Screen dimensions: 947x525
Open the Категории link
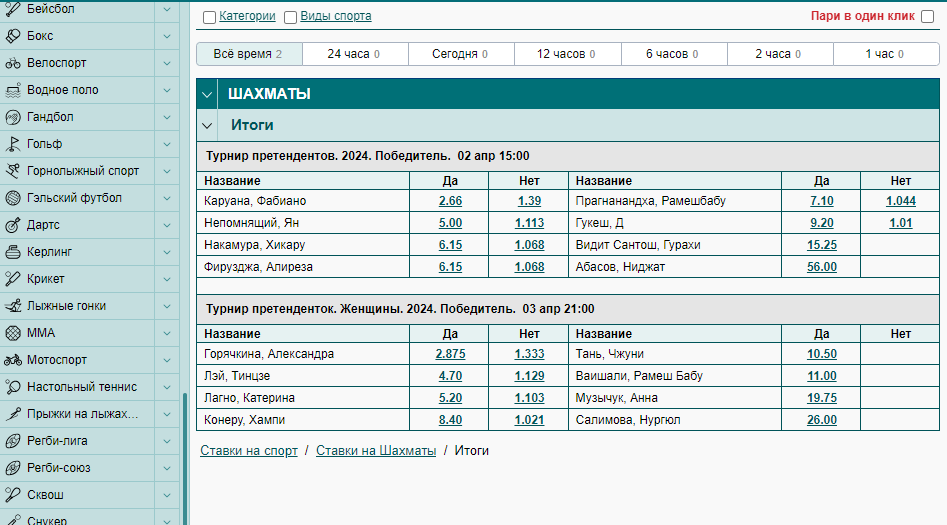click(247, 16)
